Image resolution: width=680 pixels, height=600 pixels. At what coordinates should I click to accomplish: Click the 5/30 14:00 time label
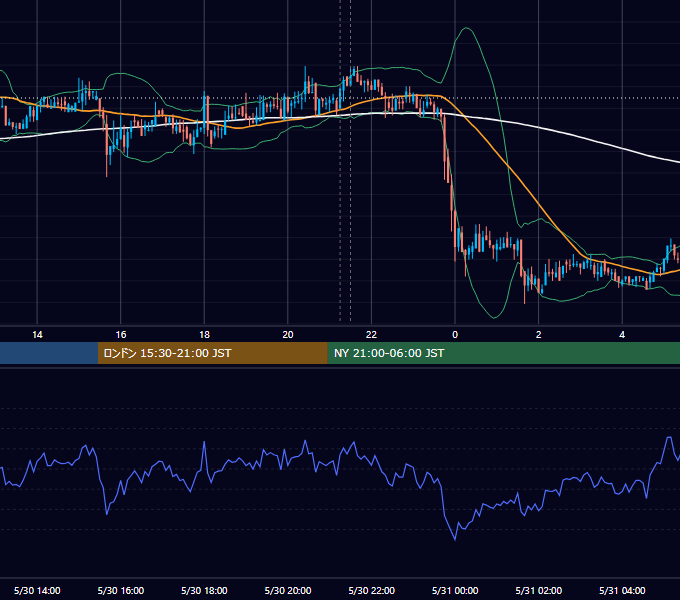[37, 590]
